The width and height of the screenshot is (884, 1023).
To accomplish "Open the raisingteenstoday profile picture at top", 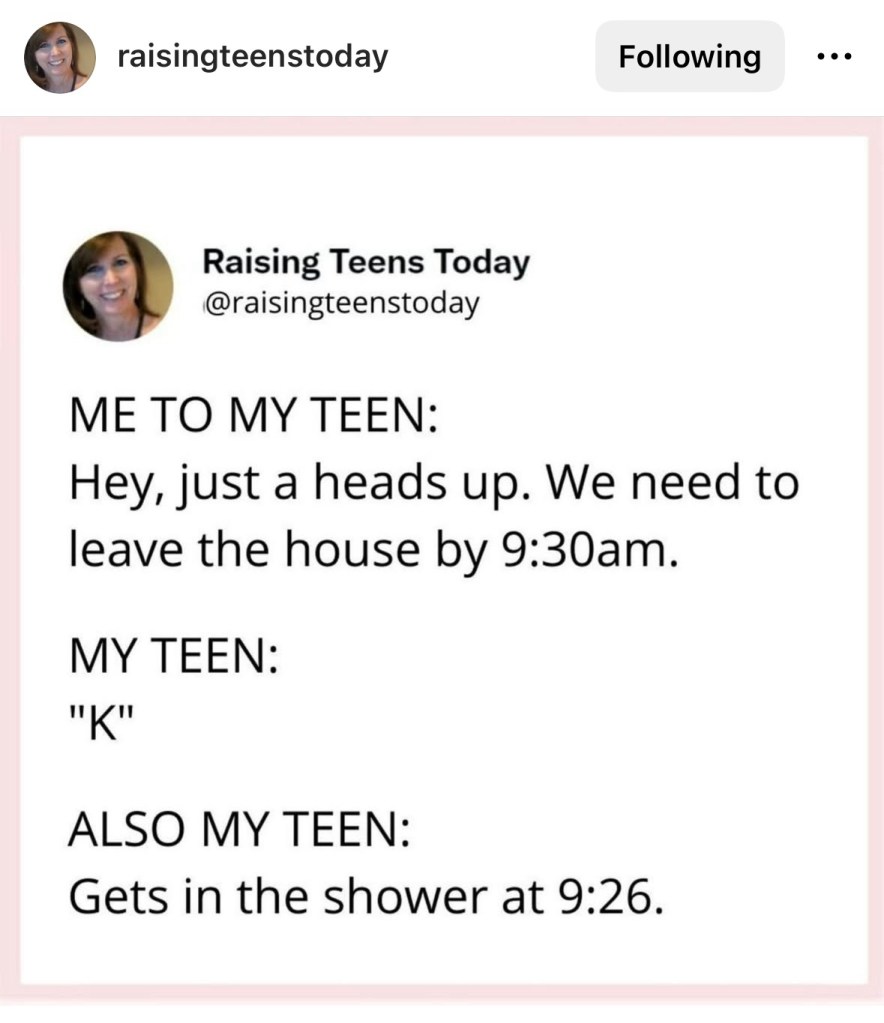I will click(60, 57).
